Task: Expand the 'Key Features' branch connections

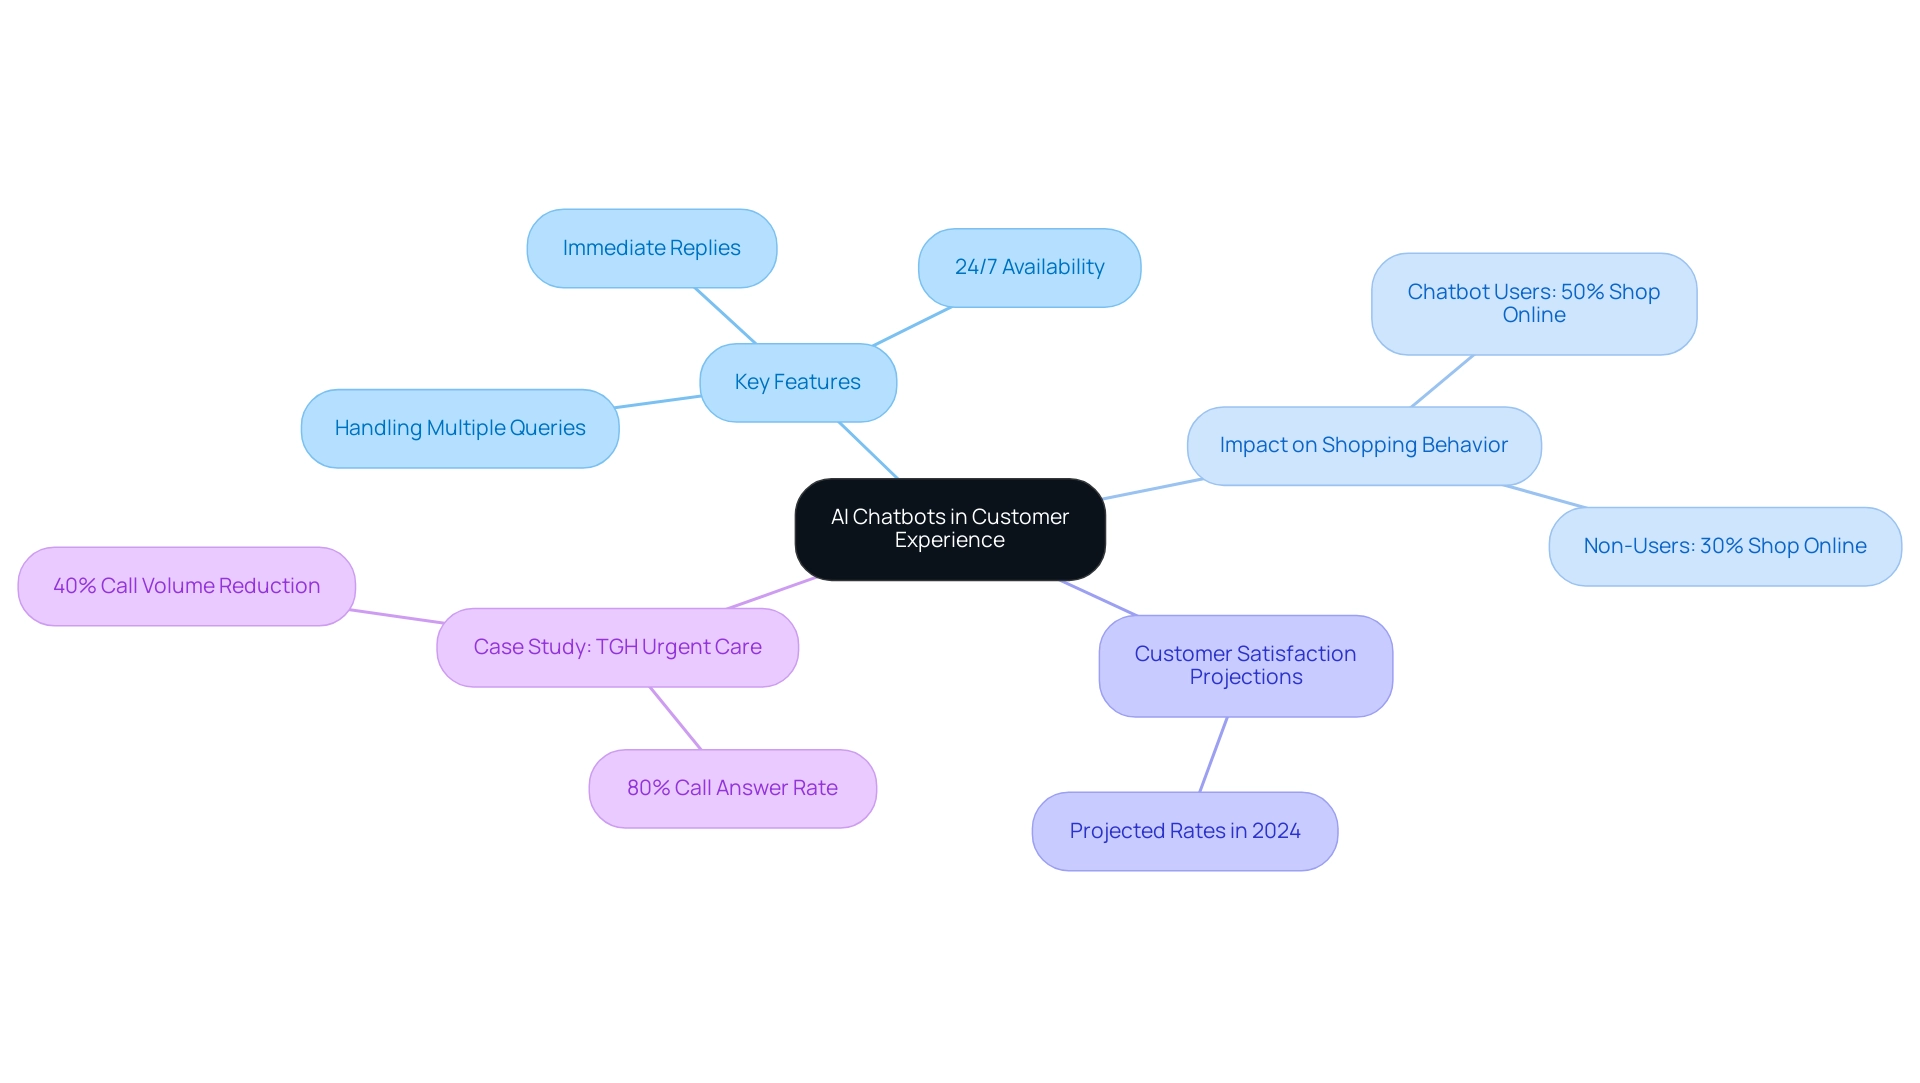Action: tap(798, 380)
